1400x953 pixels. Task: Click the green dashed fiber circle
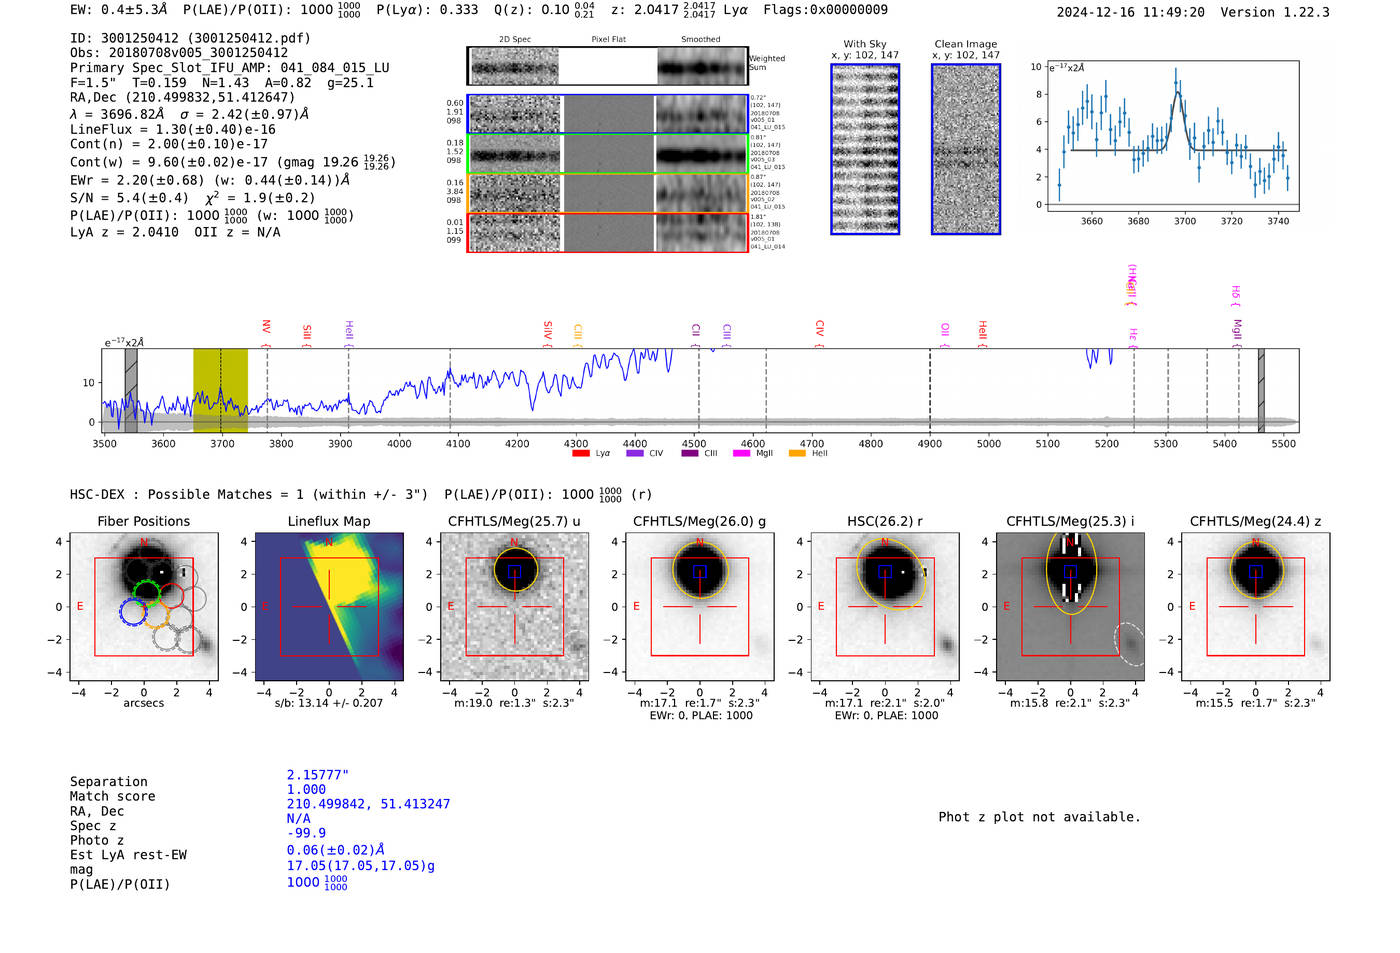(146, 593)
